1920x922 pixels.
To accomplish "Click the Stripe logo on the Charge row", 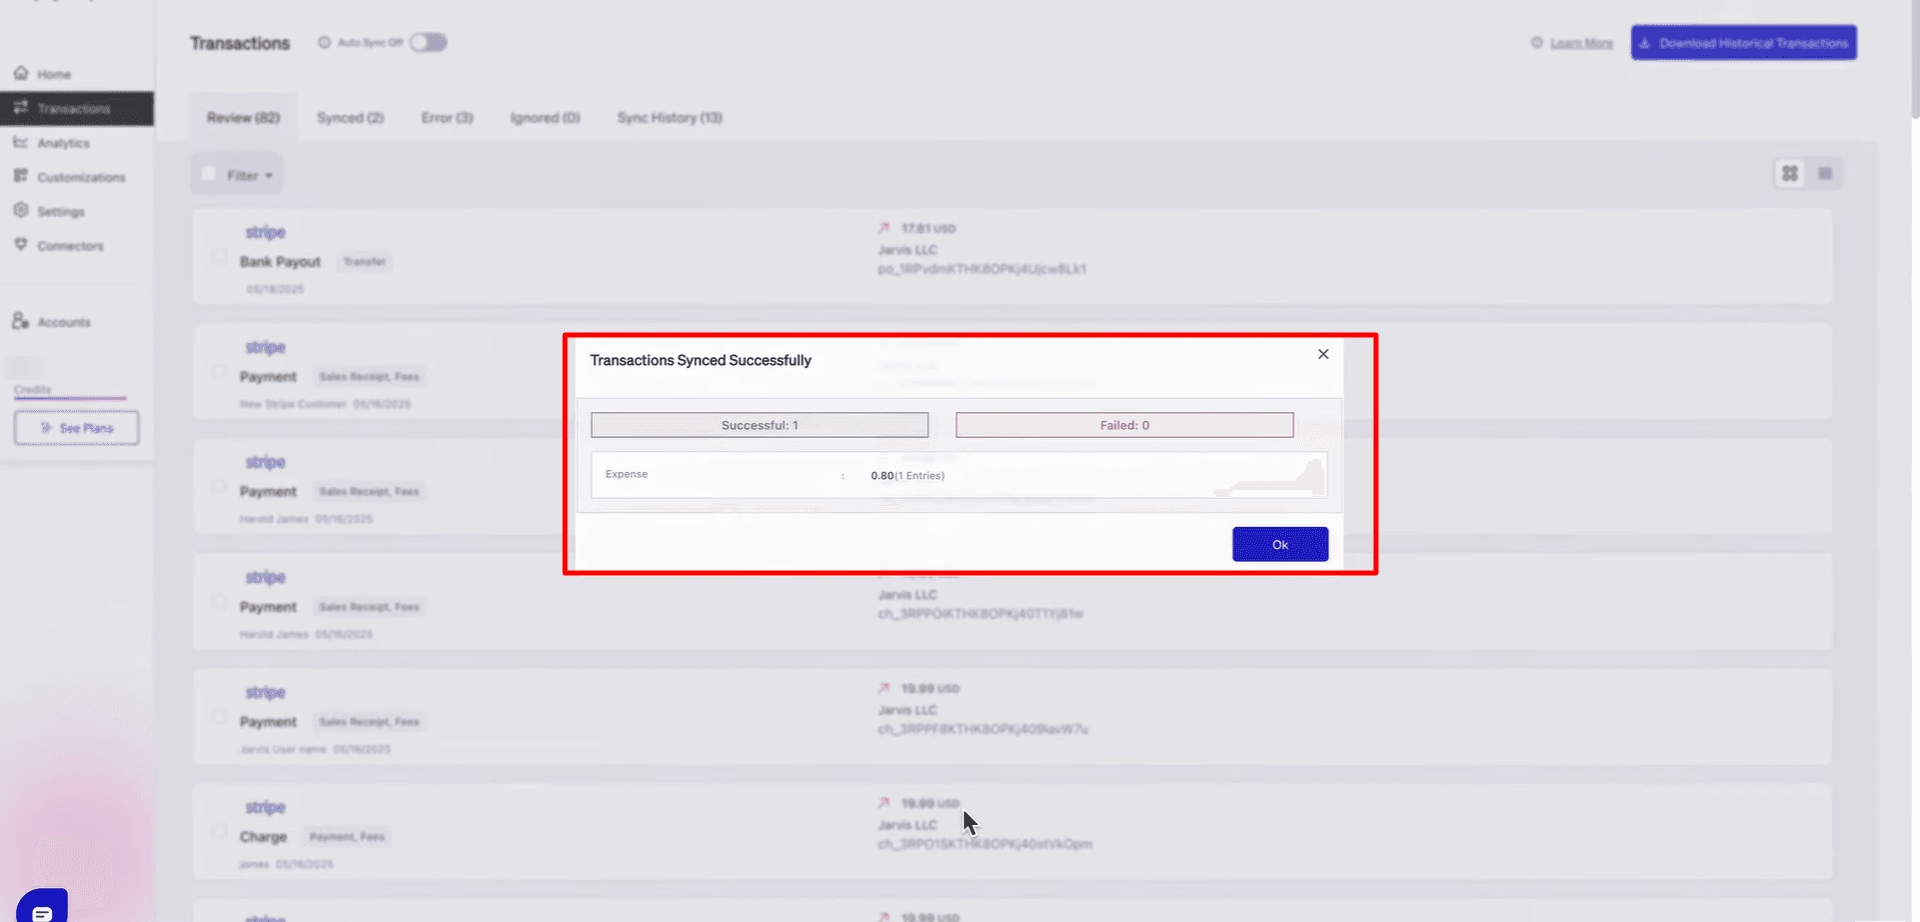I will pos(265,807).
